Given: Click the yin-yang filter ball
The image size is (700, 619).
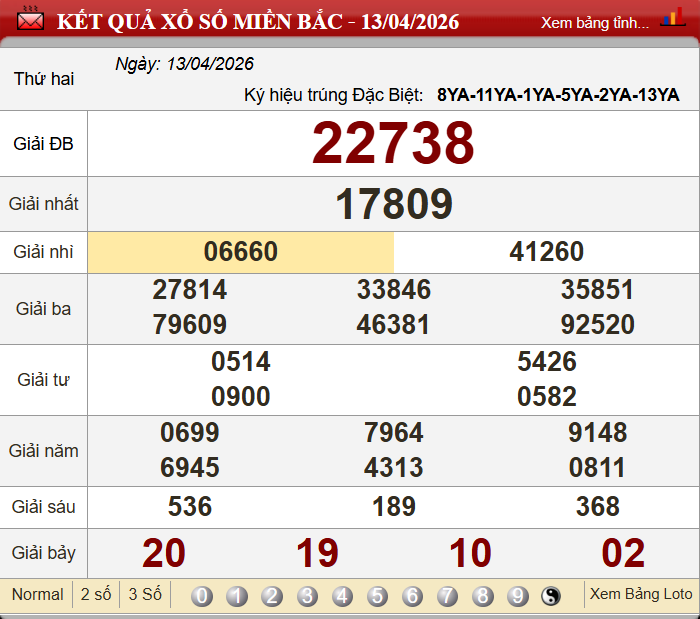Looking at the screenshot, I should [x=551, y=596].
